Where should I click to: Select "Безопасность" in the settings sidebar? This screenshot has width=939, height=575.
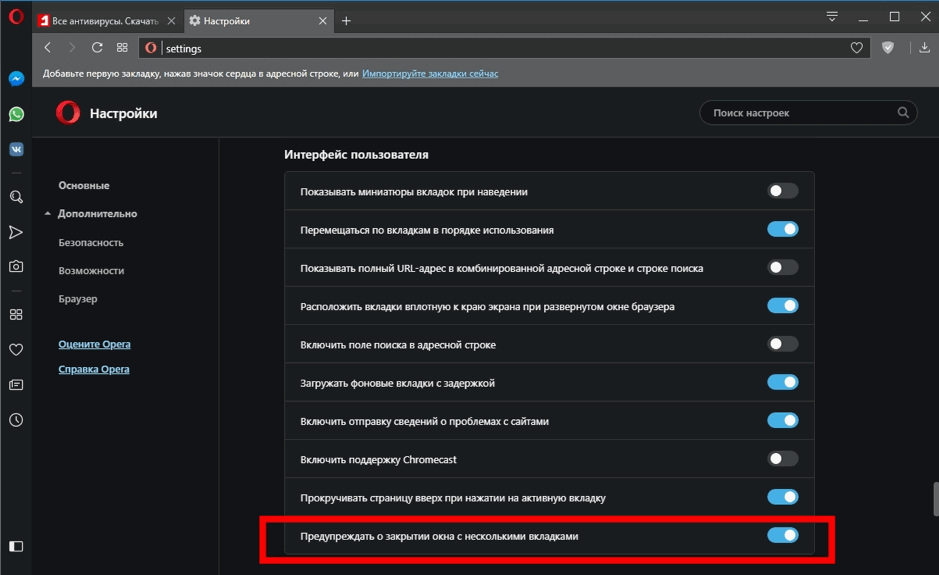[x=91, y=243]
